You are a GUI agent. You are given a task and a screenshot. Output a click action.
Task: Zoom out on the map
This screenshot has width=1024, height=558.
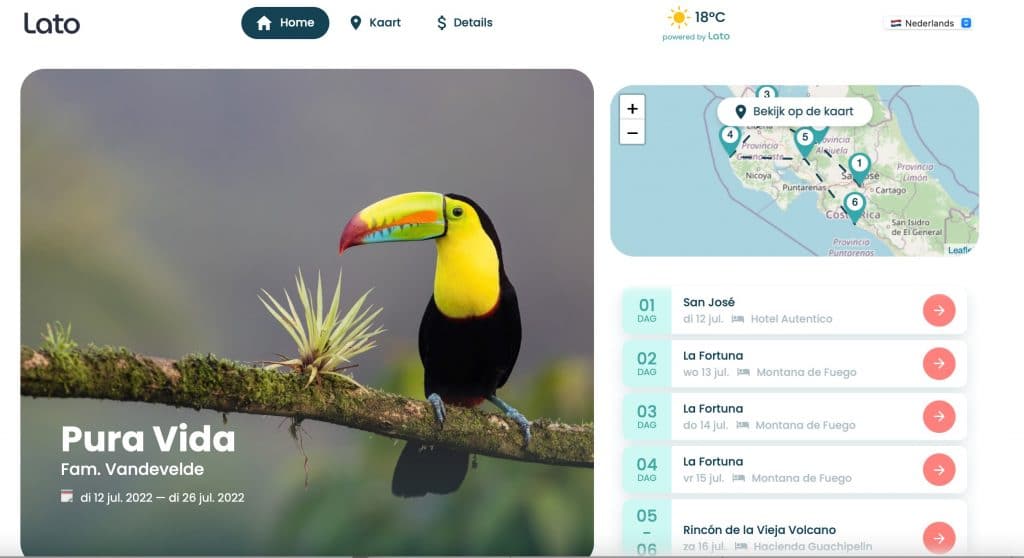pos(632,133)
